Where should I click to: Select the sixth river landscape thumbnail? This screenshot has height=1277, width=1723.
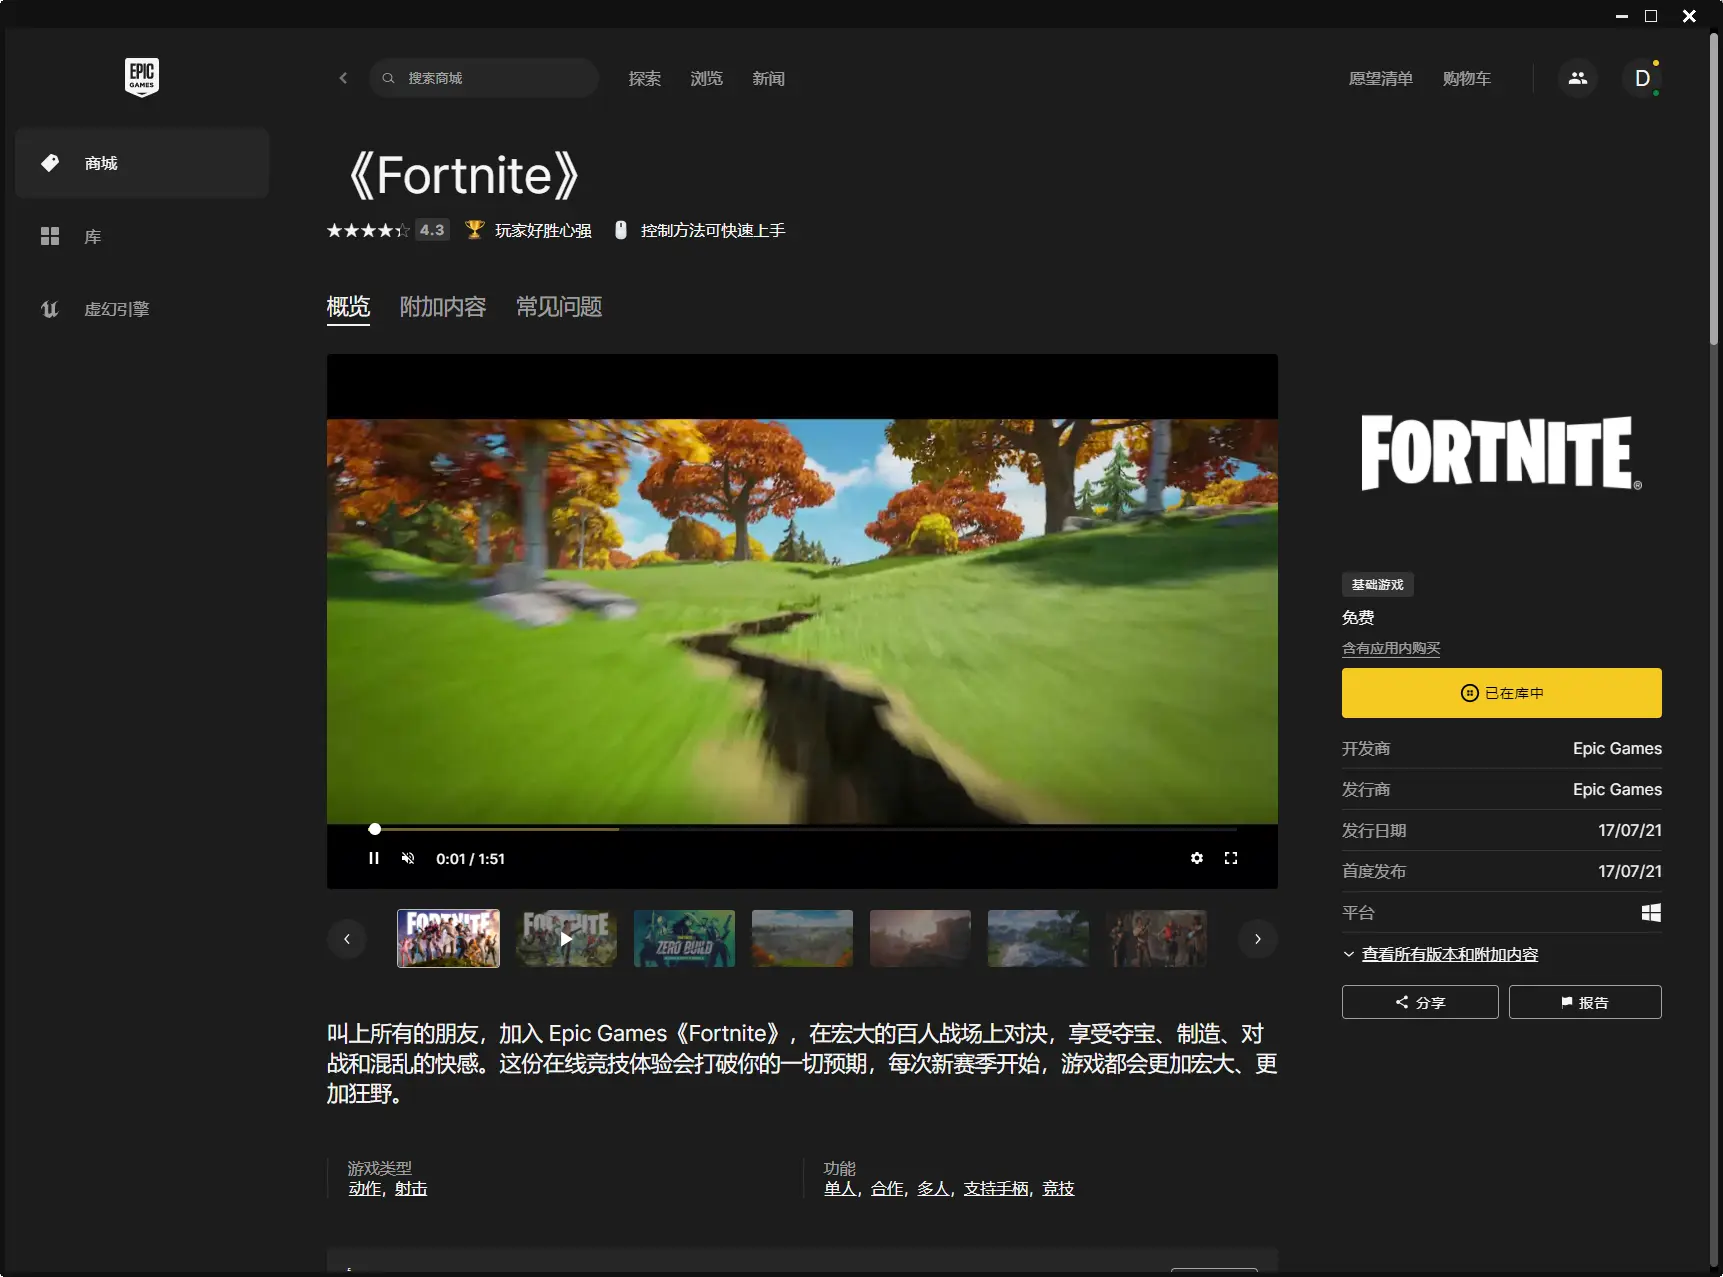[1038, 938]
